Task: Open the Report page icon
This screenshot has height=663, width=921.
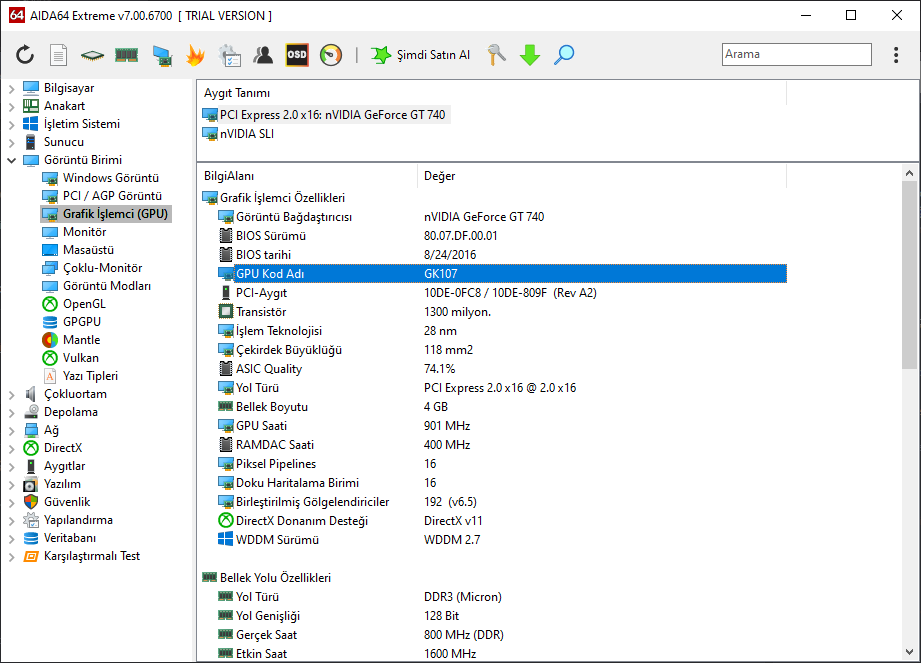Action: 58,55
